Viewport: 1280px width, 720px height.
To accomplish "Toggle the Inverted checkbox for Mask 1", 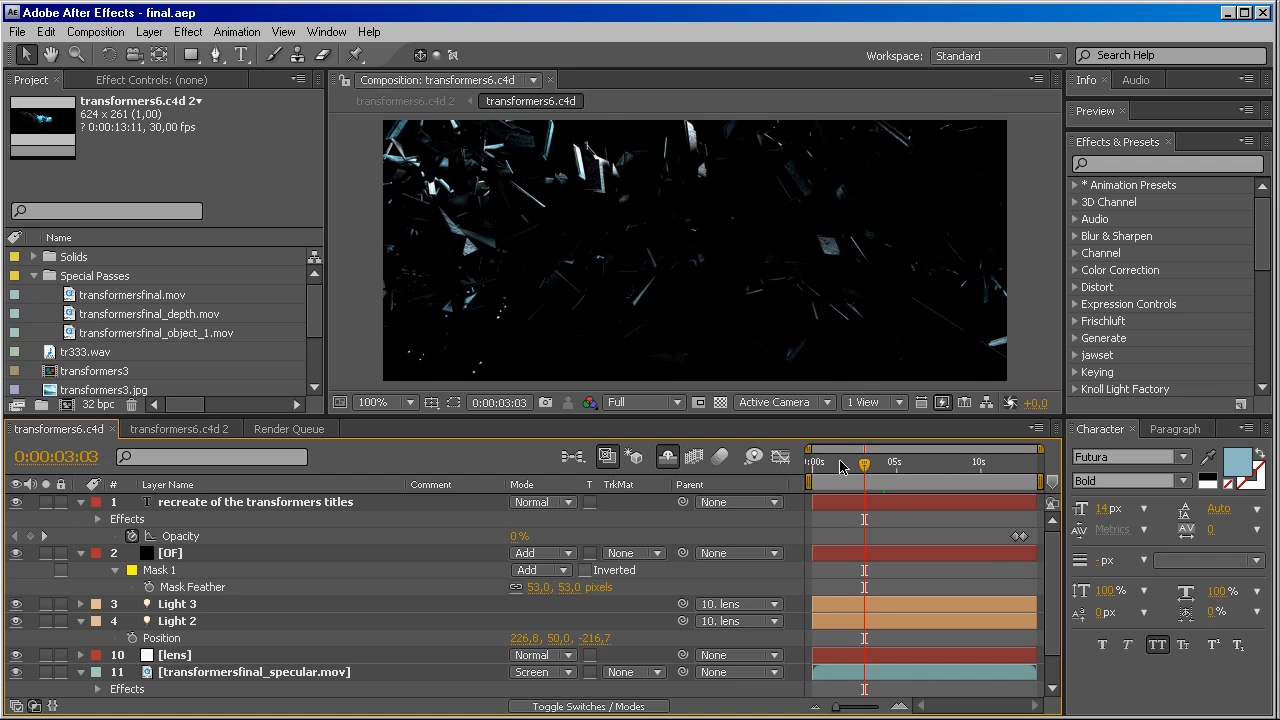I will 586,570.
